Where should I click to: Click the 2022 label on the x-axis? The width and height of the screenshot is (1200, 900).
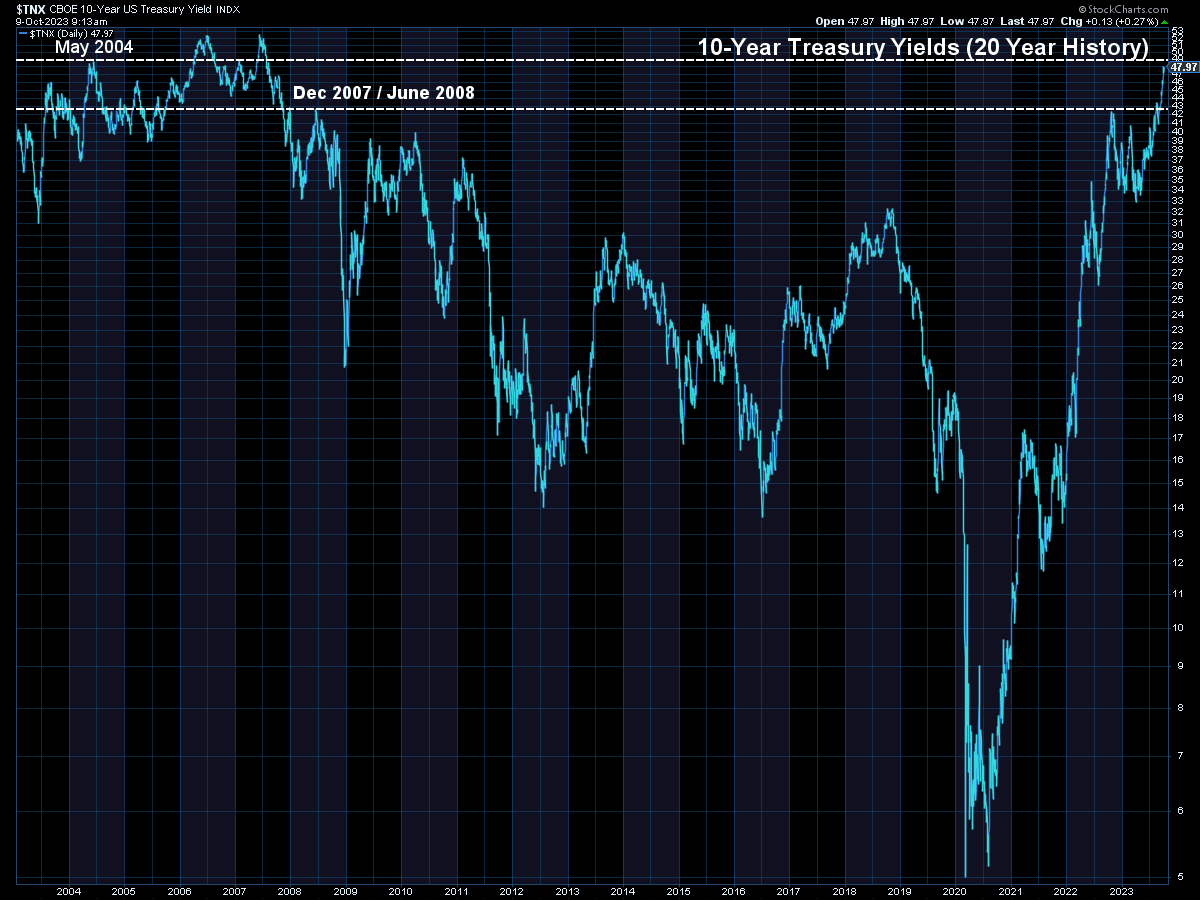point(1064,891)
